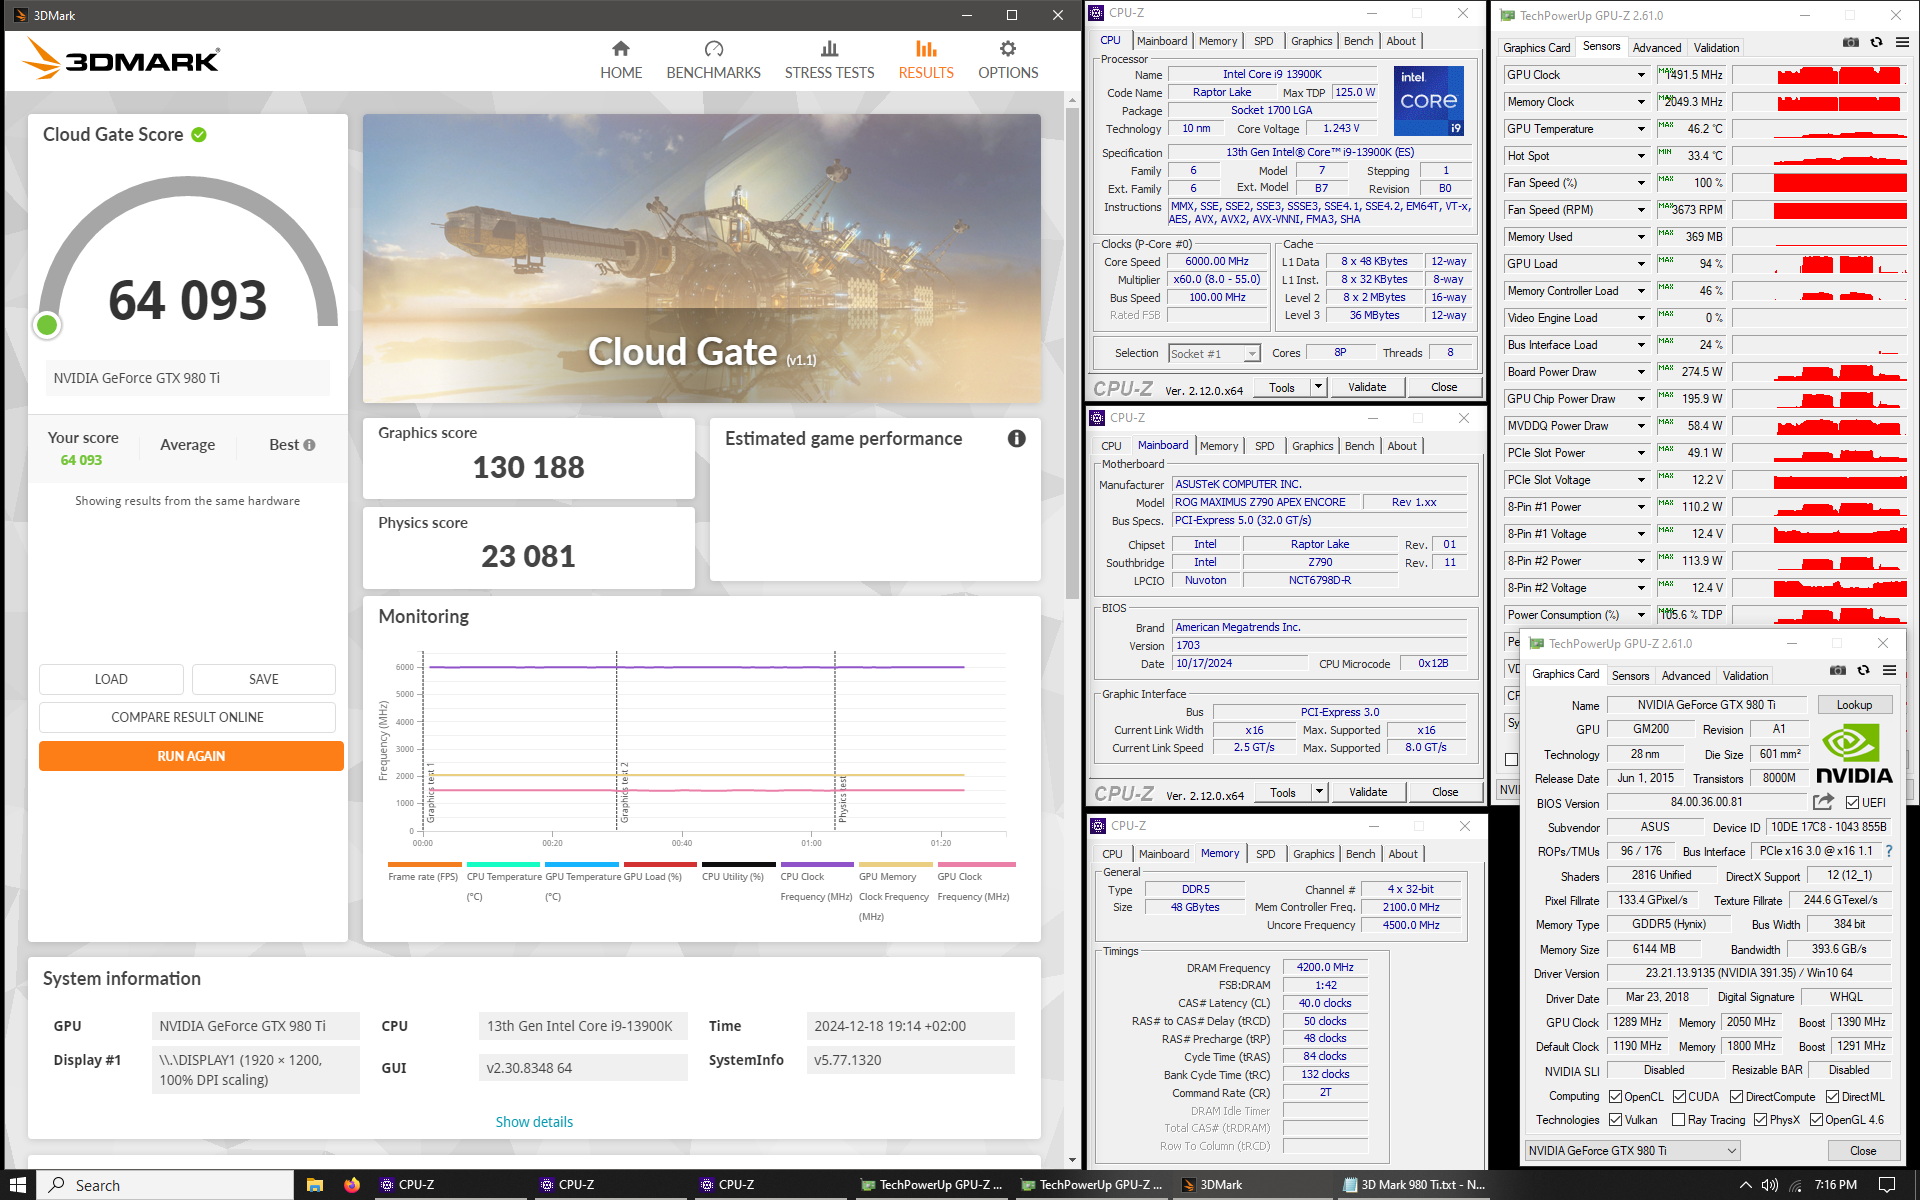The width and height of the screenshot is (1920, 1200).
Task: Open hamburger menu in GPU-Z Graphics Card window
Action: click(x=1889, y=670)
